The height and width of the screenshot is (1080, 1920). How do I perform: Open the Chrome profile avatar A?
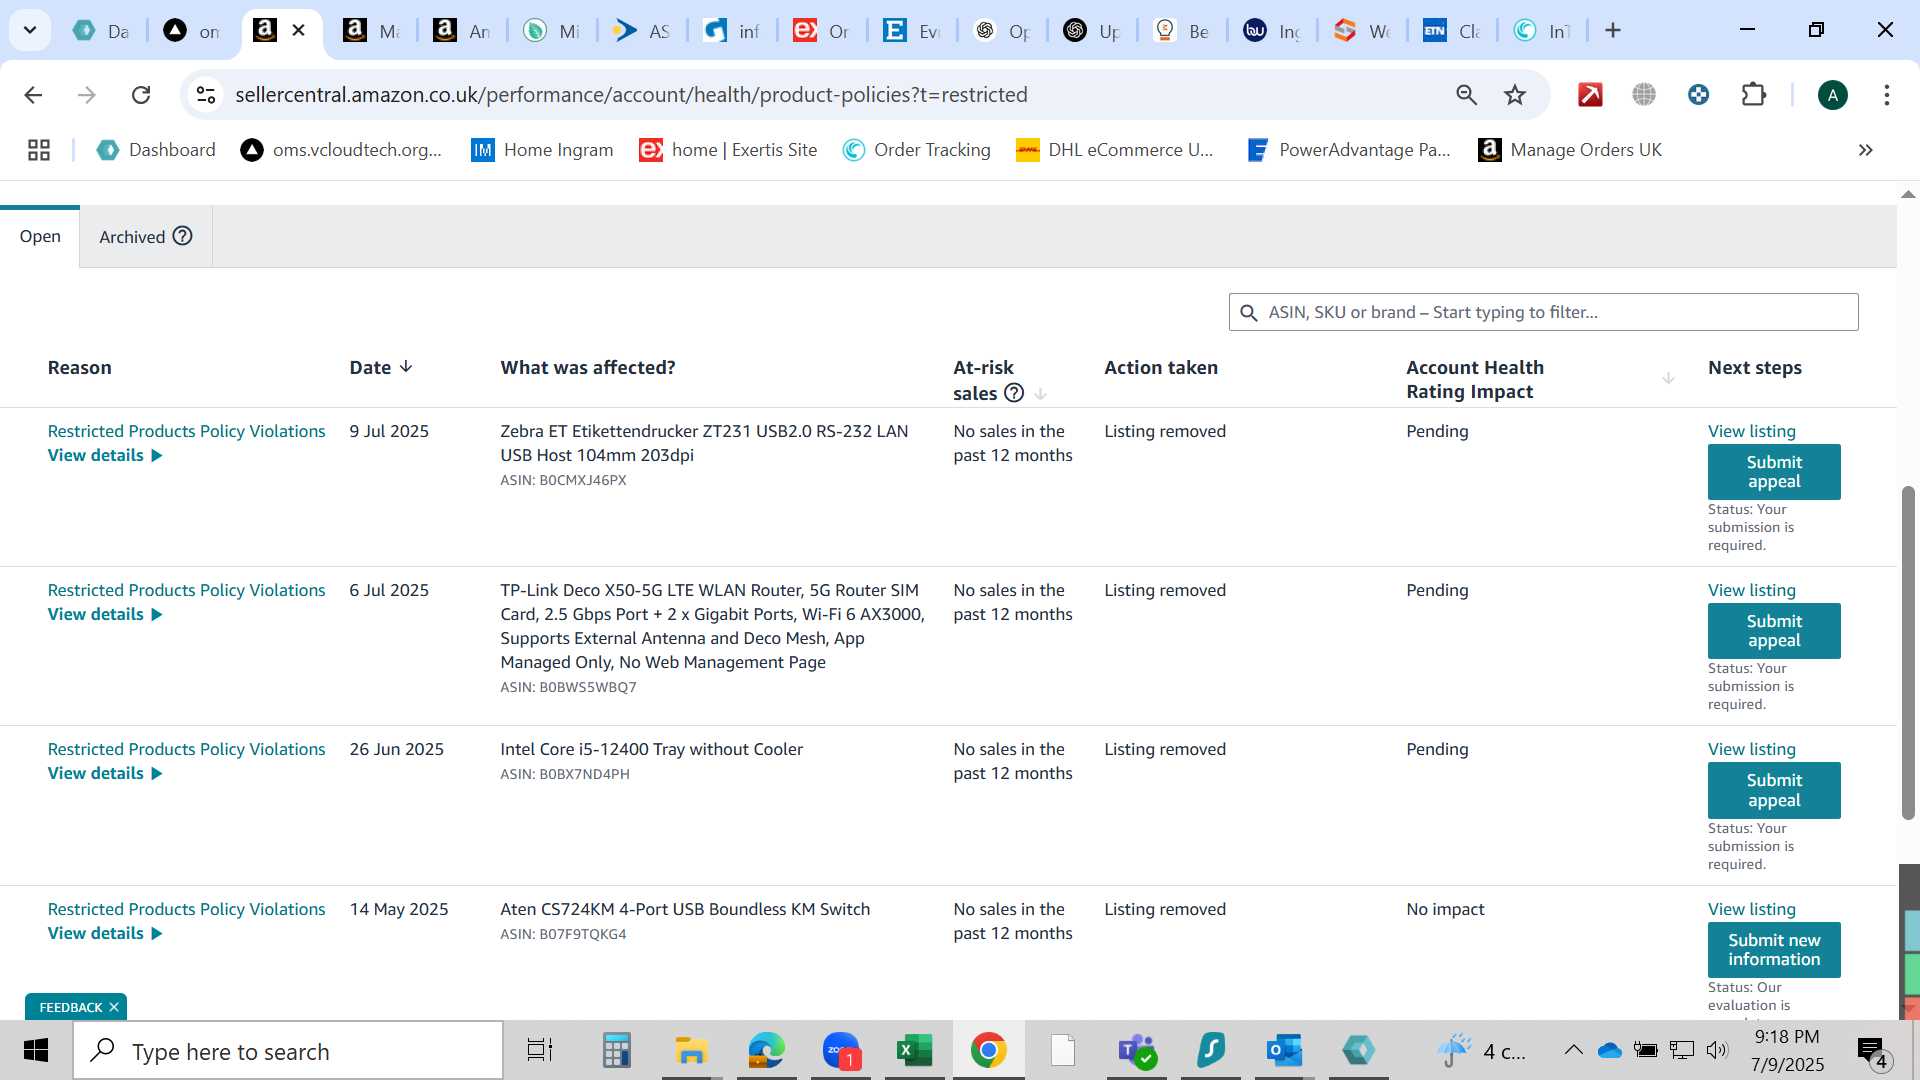click(1832, 95)
